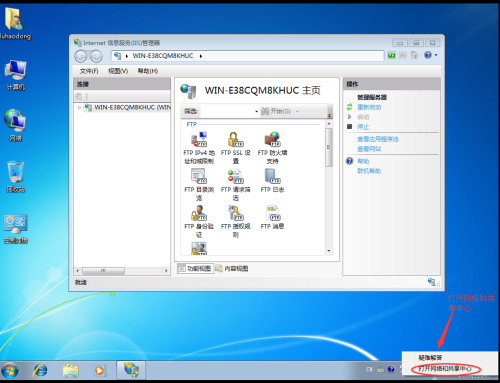Open FTP authentication feature
Viewport: 500px width, 383px height.
[x=199, y=221]
